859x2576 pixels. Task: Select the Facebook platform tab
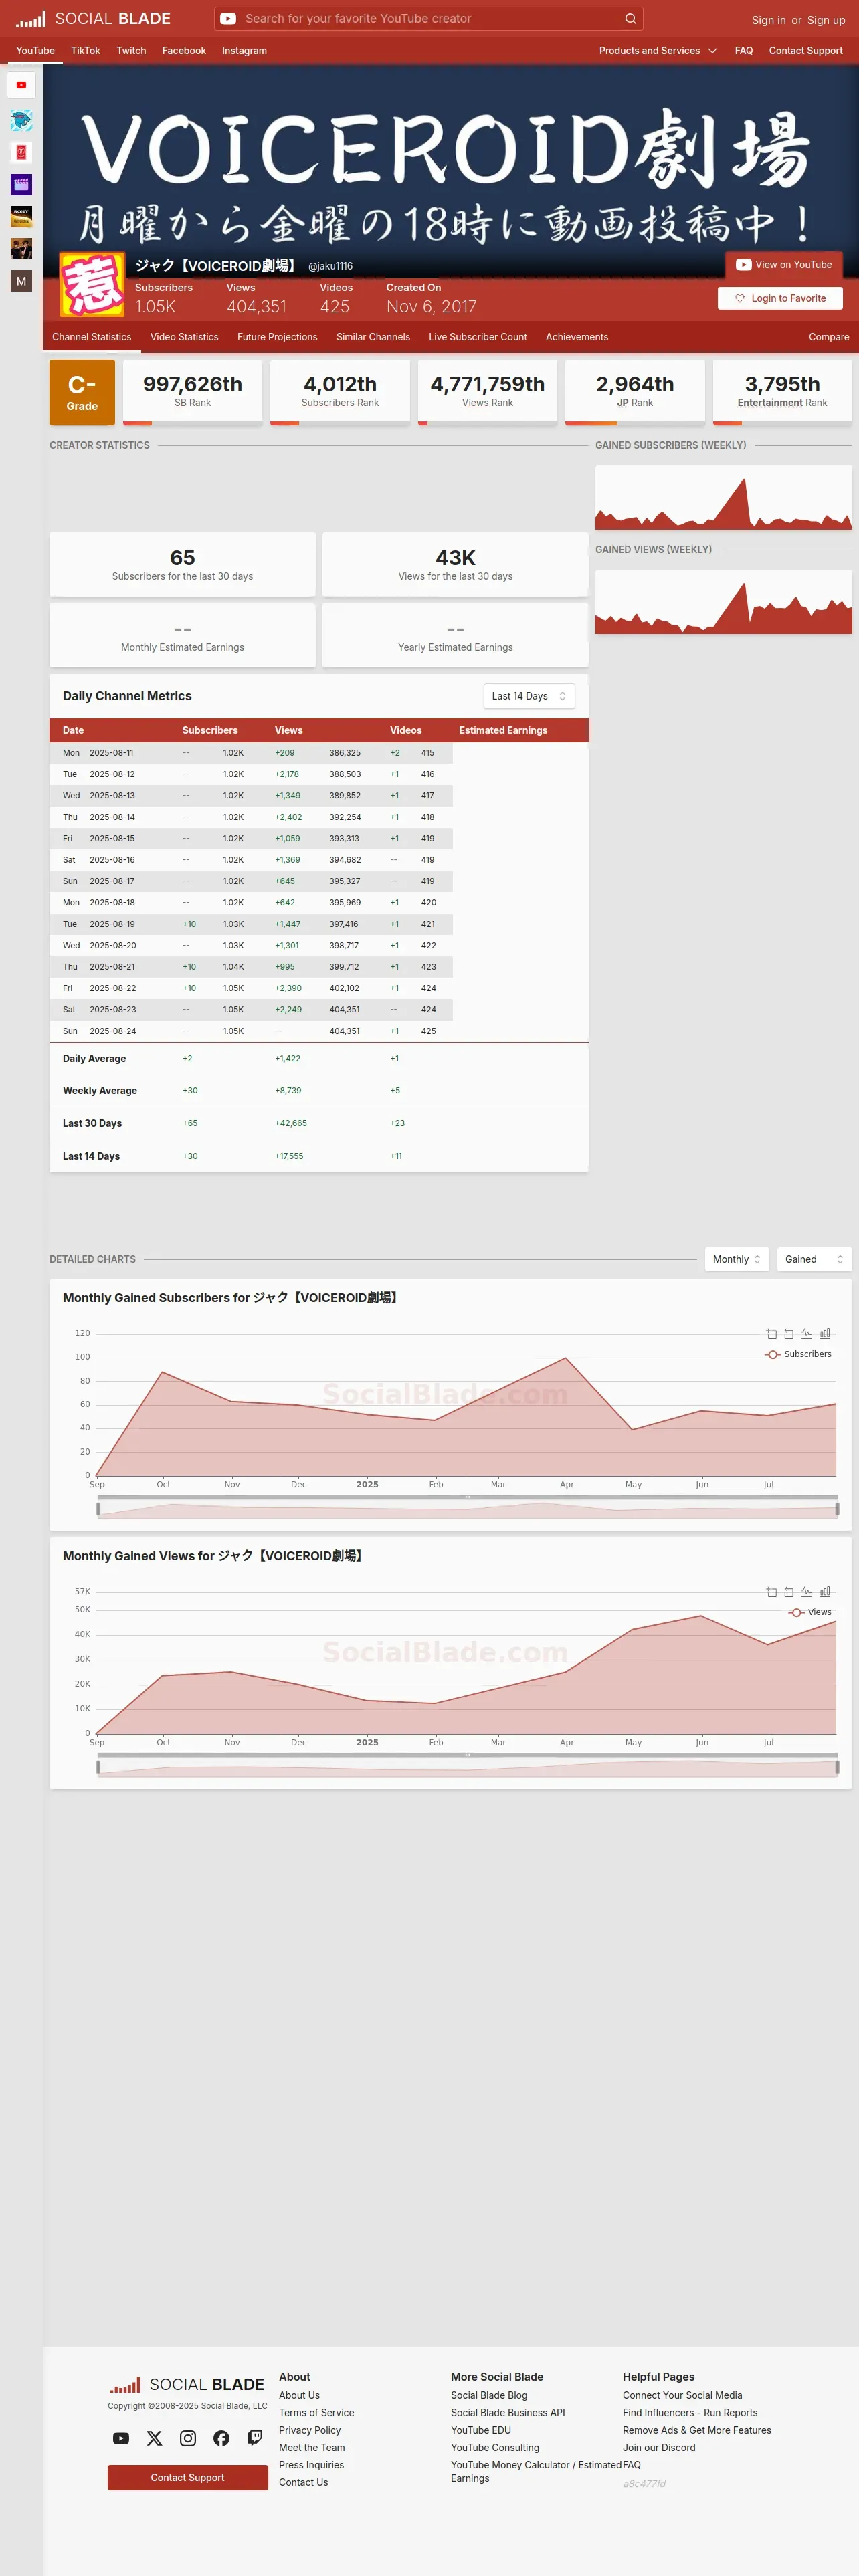pos(184,51)
